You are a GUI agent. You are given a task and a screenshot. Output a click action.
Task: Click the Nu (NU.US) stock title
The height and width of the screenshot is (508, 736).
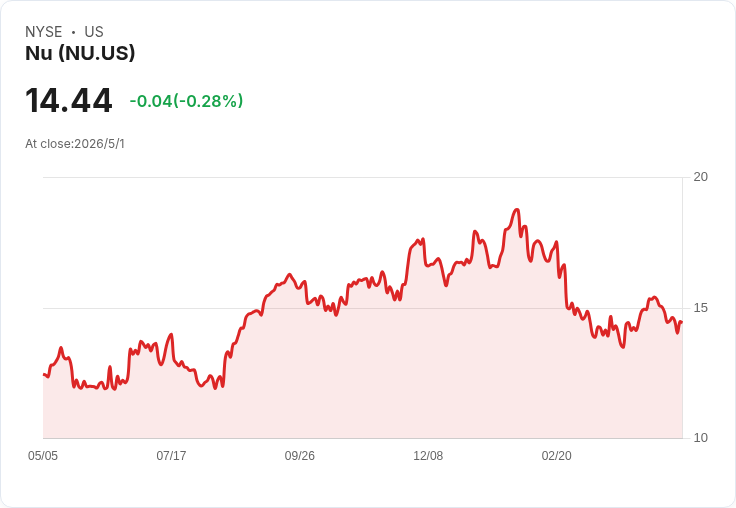80,53
